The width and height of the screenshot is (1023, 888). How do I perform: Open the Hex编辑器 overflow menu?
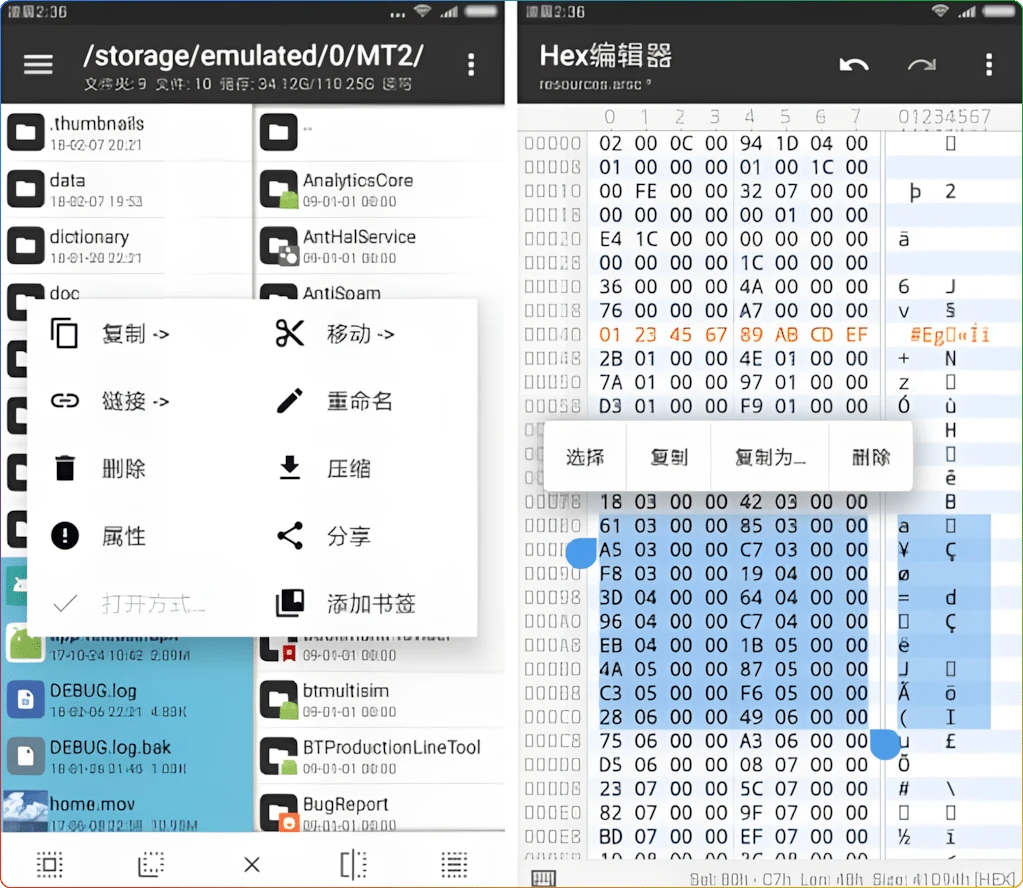point(989,62)
